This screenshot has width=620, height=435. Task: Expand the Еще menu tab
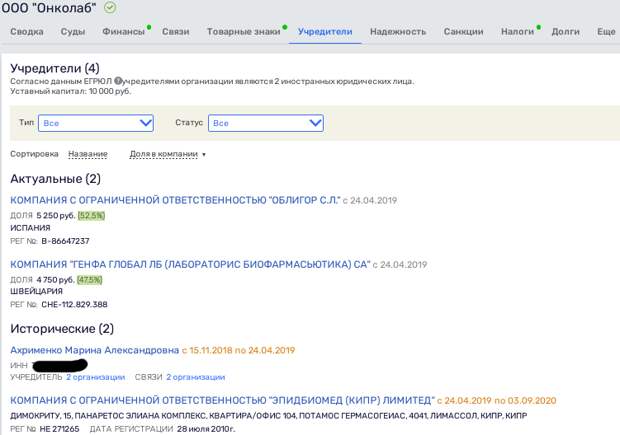click(x=606, y=32)
